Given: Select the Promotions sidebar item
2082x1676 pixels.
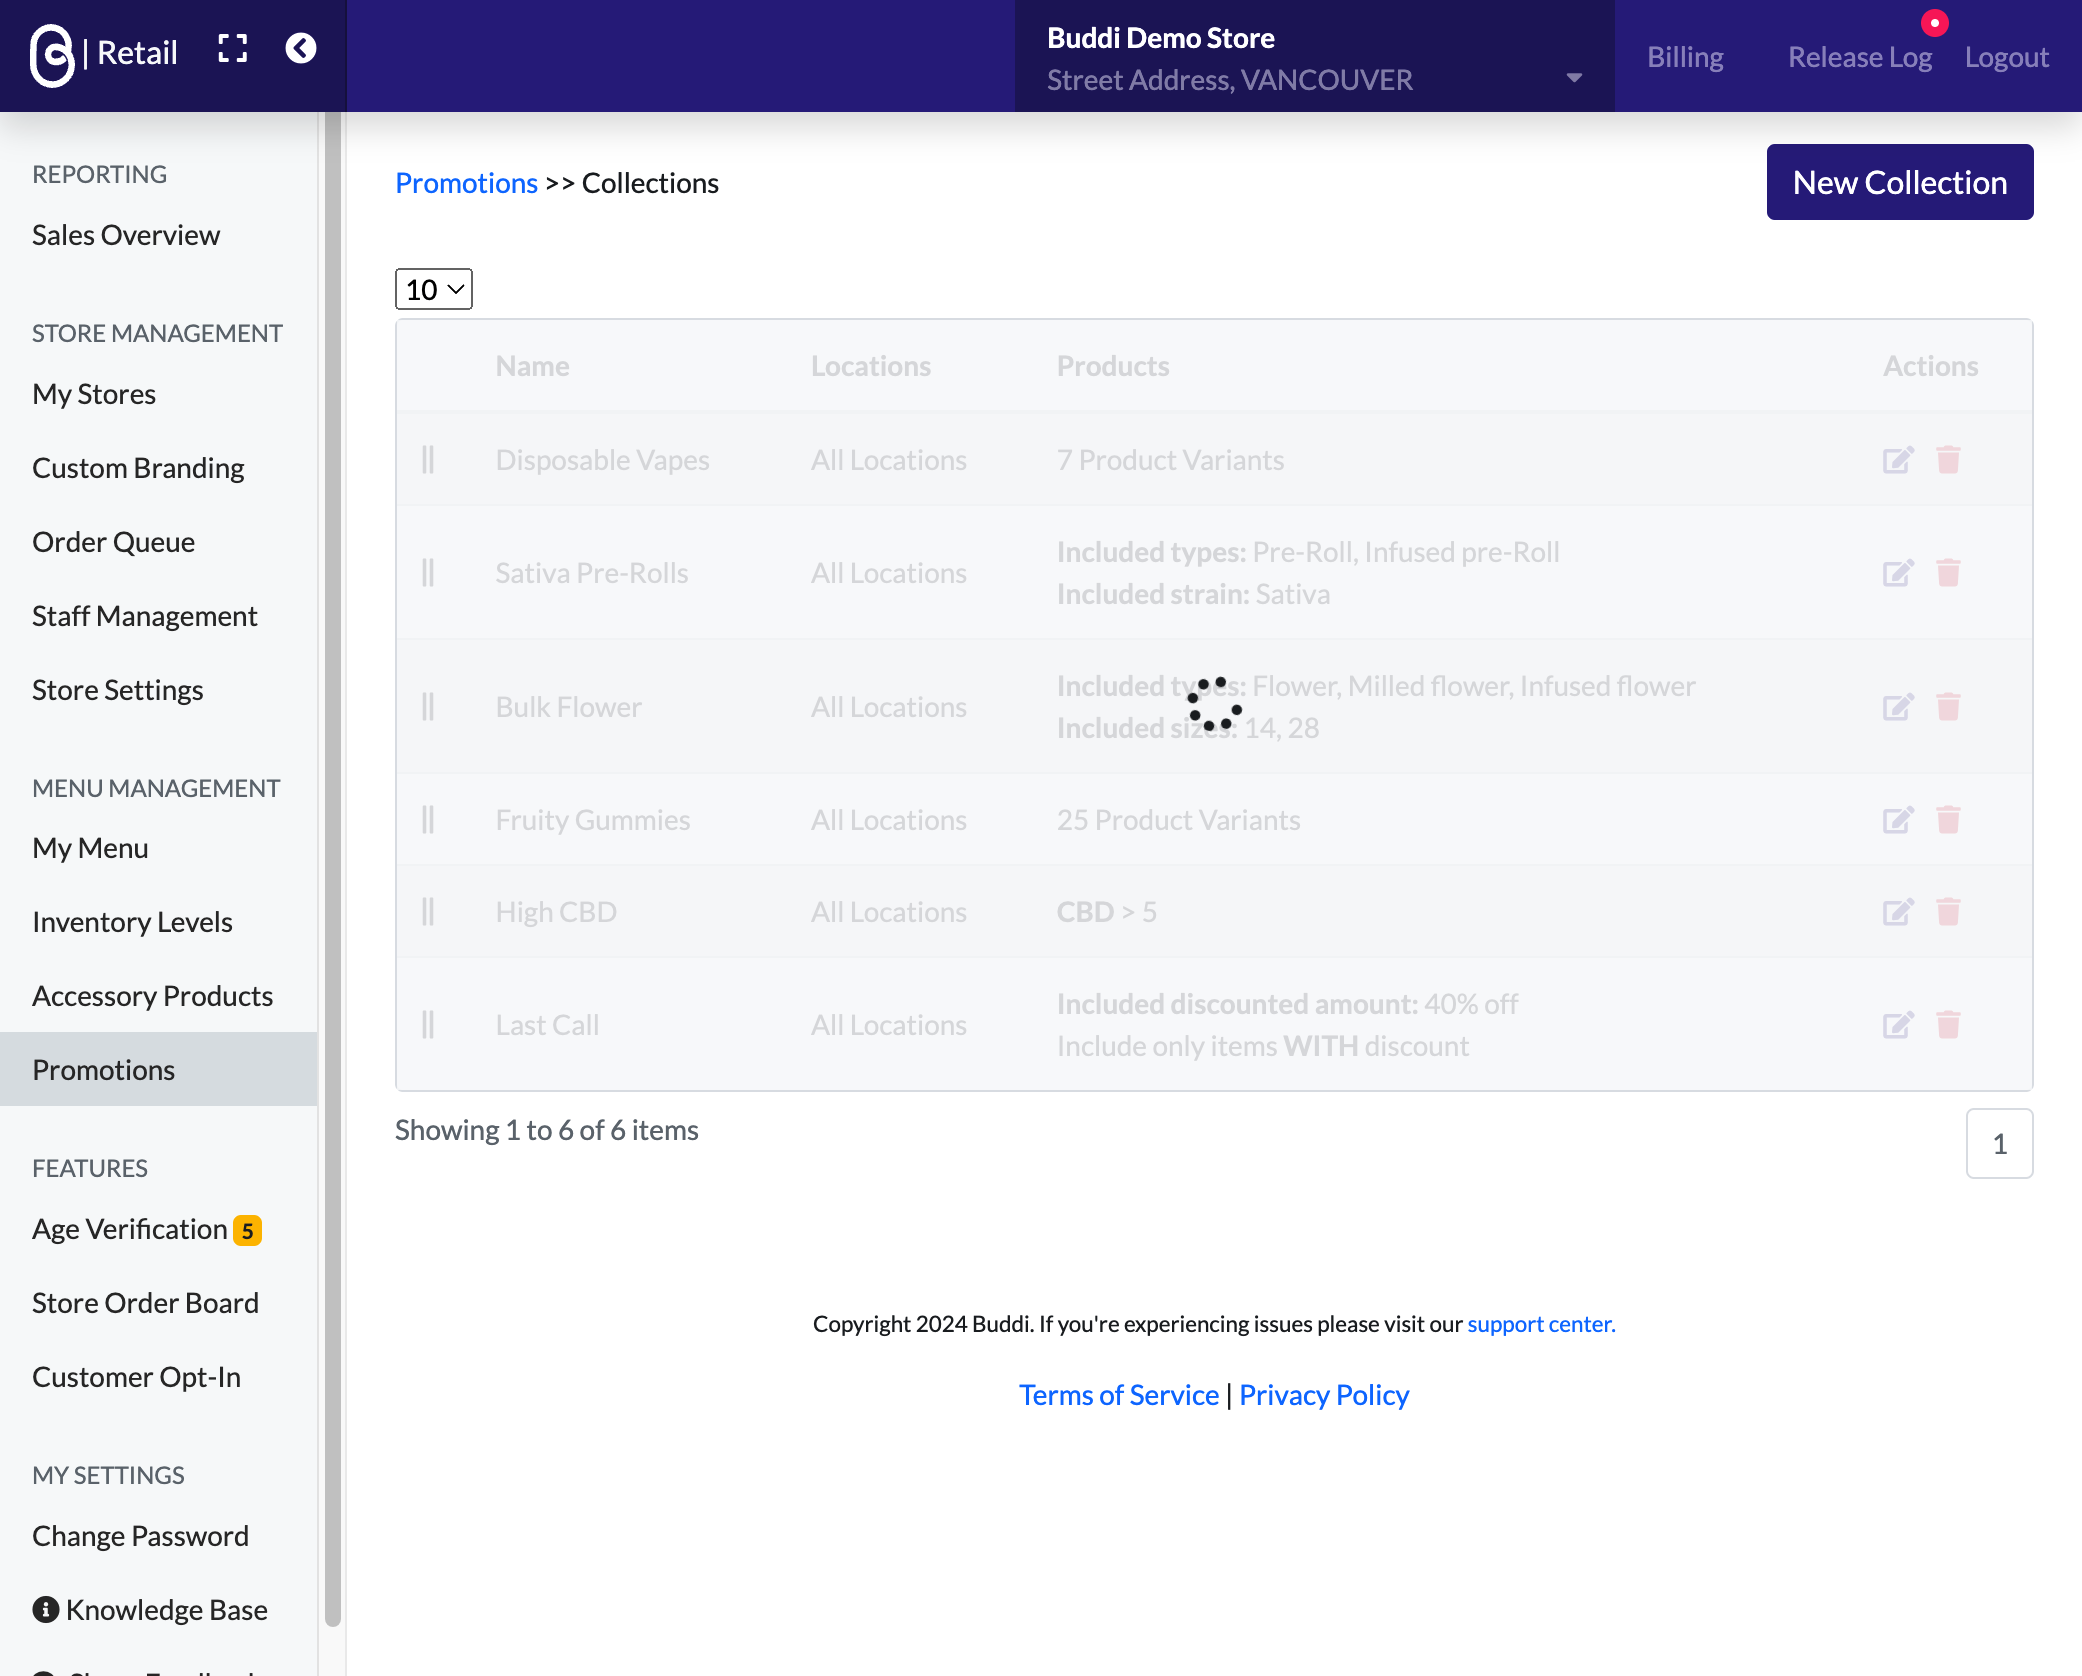Looking at the screenshot, I should click(159, 1070).
